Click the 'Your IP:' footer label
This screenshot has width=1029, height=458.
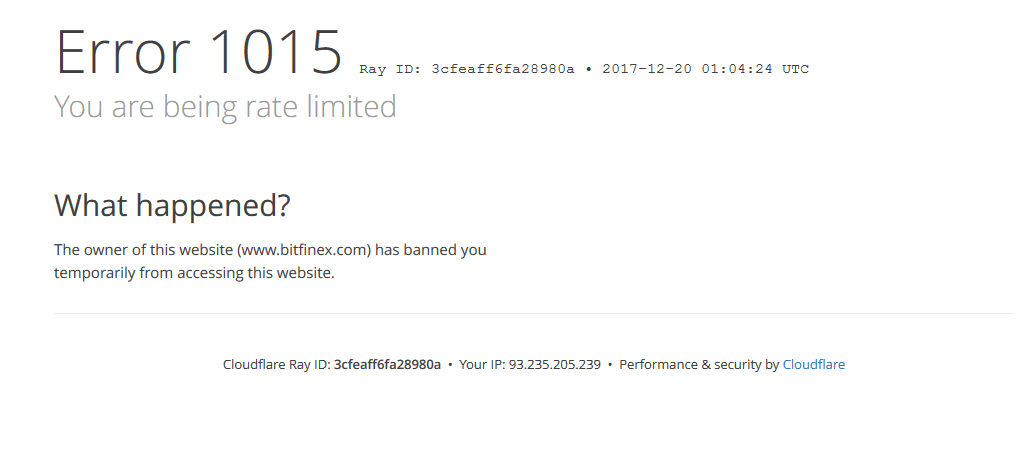(482, 365)
